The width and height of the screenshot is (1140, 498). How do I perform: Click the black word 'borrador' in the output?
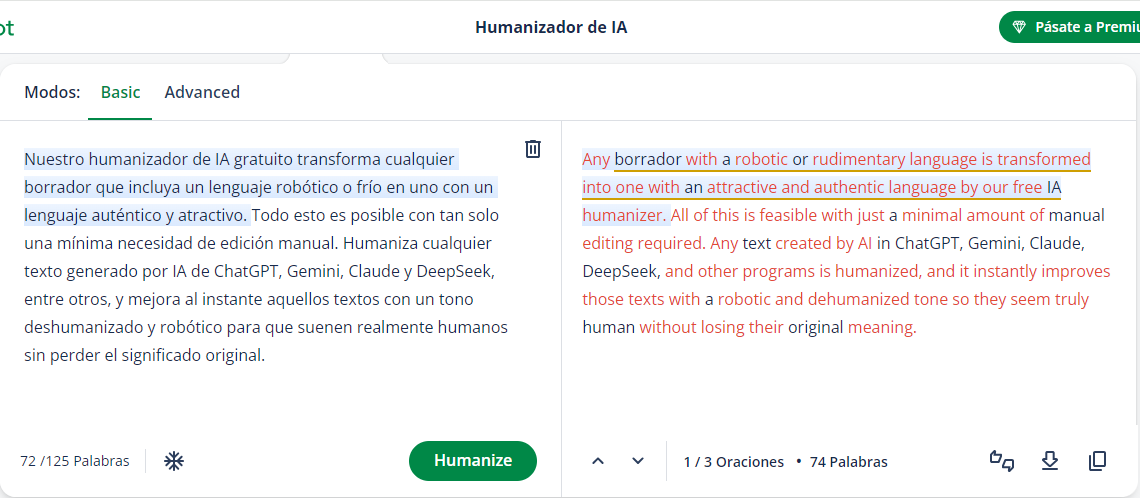pos(649,158)
